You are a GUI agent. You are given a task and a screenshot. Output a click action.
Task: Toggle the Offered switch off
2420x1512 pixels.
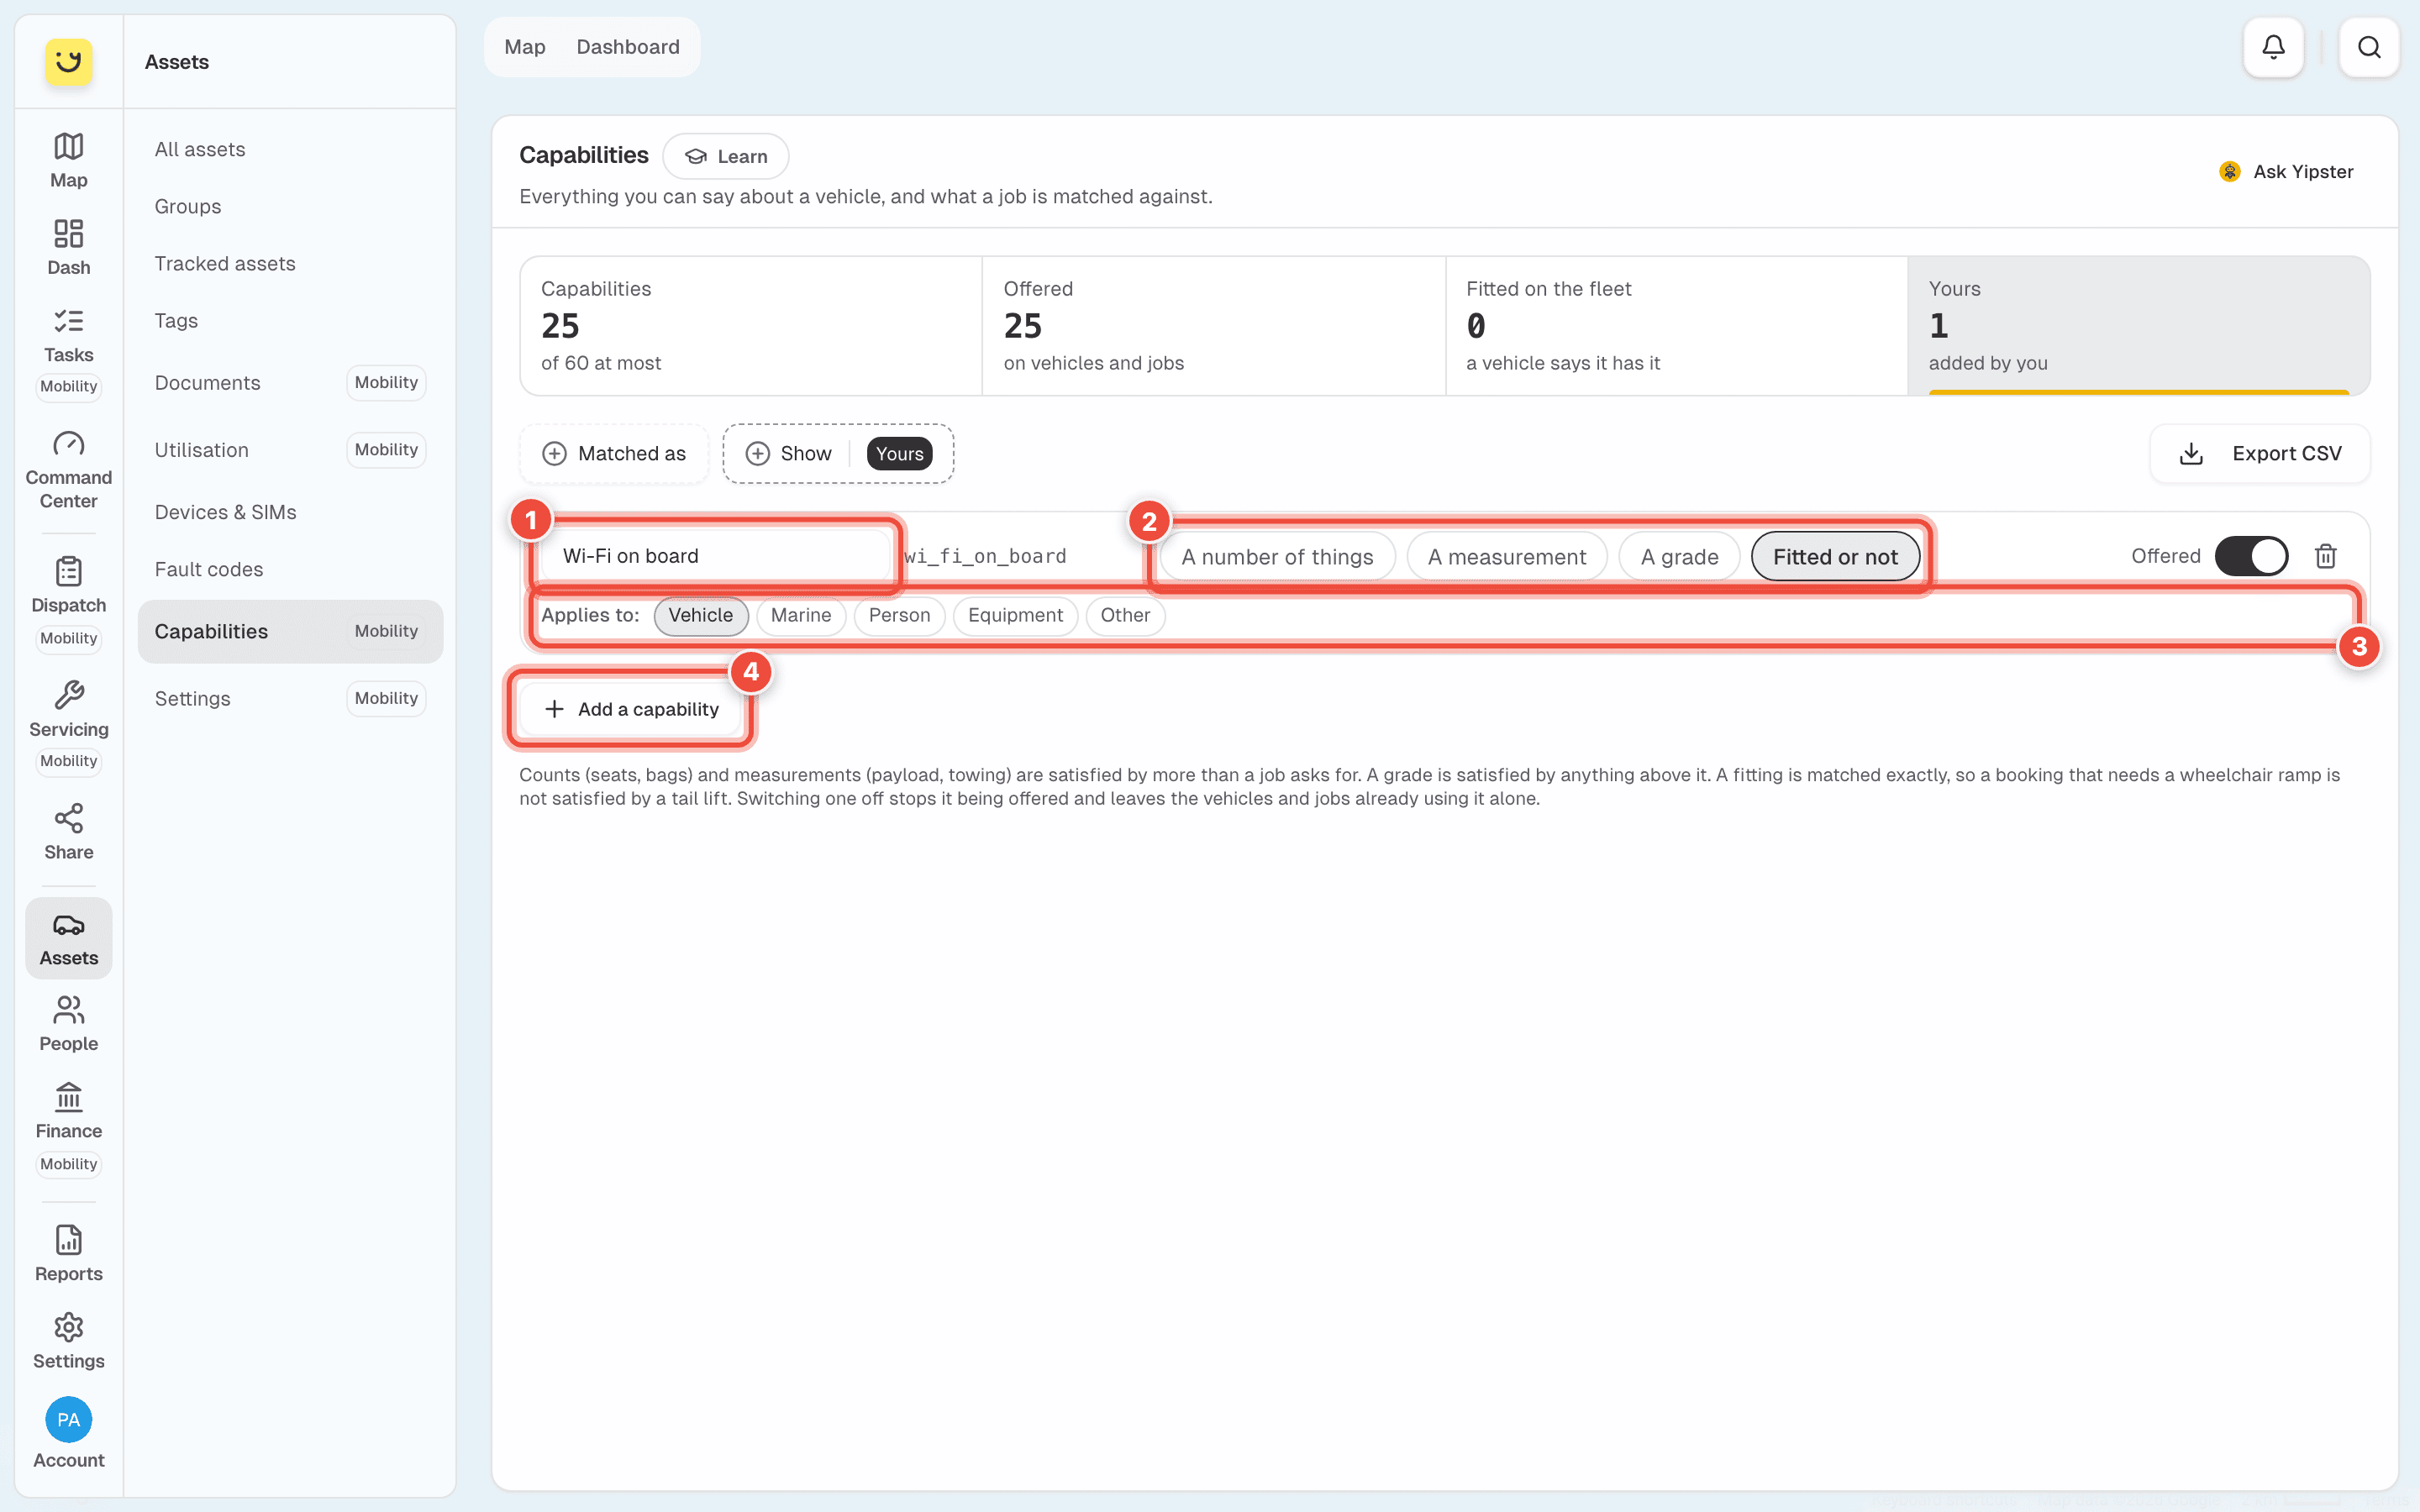point(2251,556)
